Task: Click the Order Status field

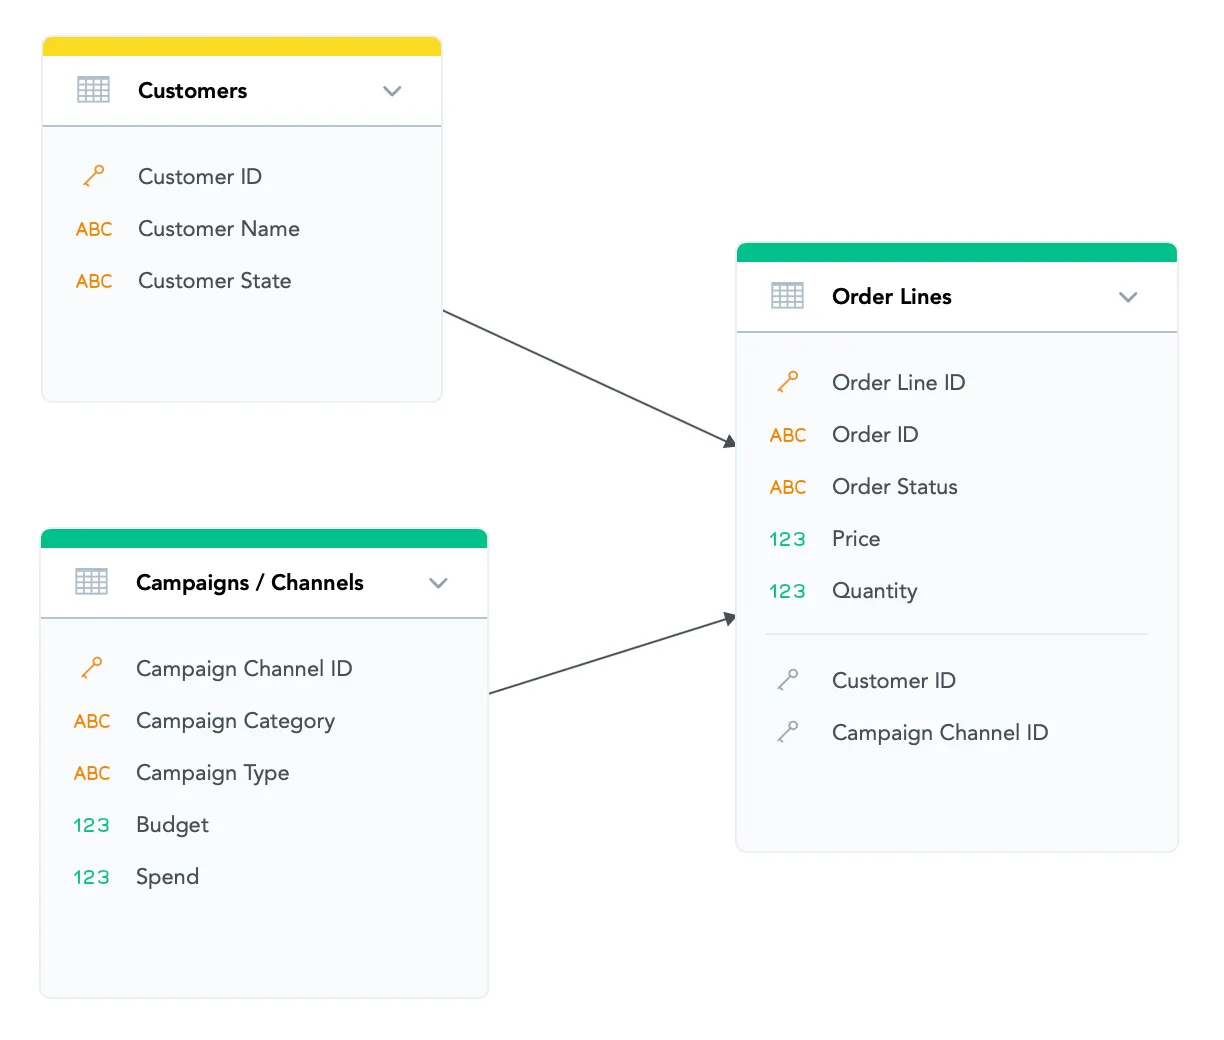Action: pos(894,487)
